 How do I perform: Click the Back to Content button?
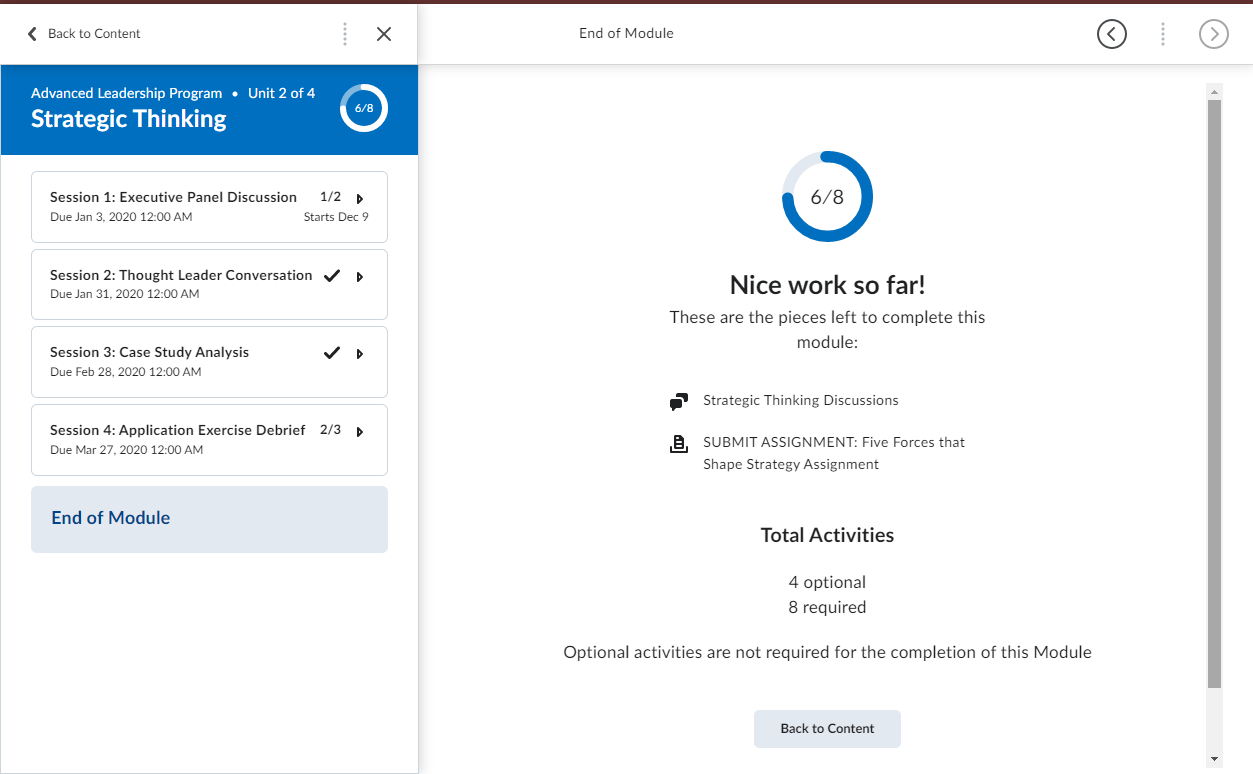pyautogui.click(x=827, y=729)
